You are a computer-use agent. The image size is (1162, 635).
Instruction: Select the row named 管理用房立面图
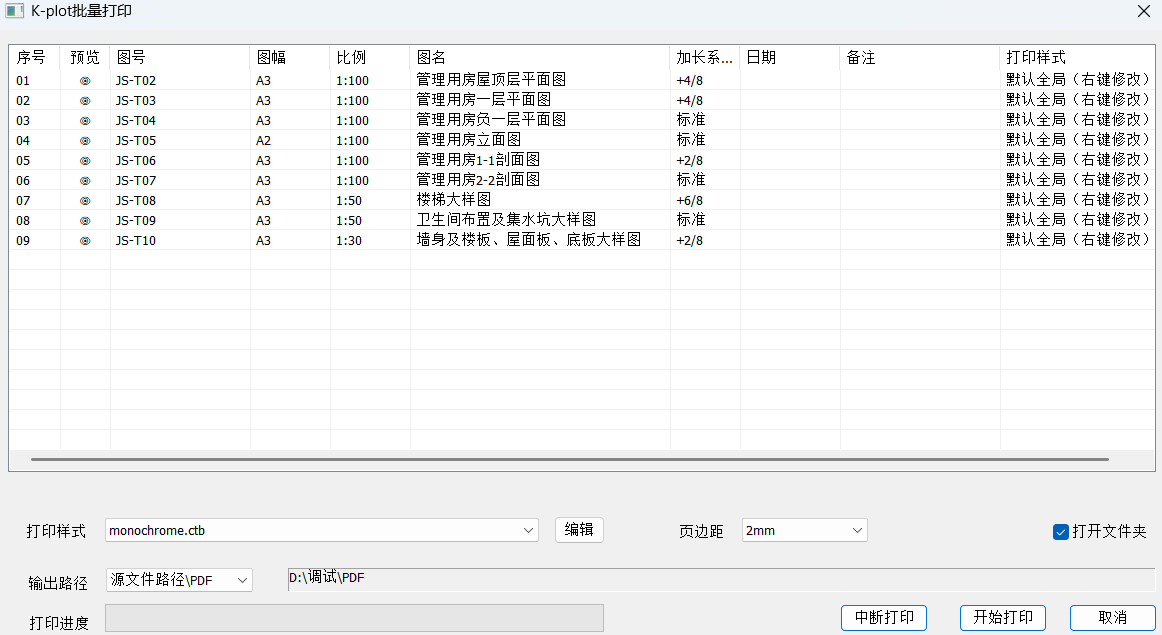[x=581, y=141]
